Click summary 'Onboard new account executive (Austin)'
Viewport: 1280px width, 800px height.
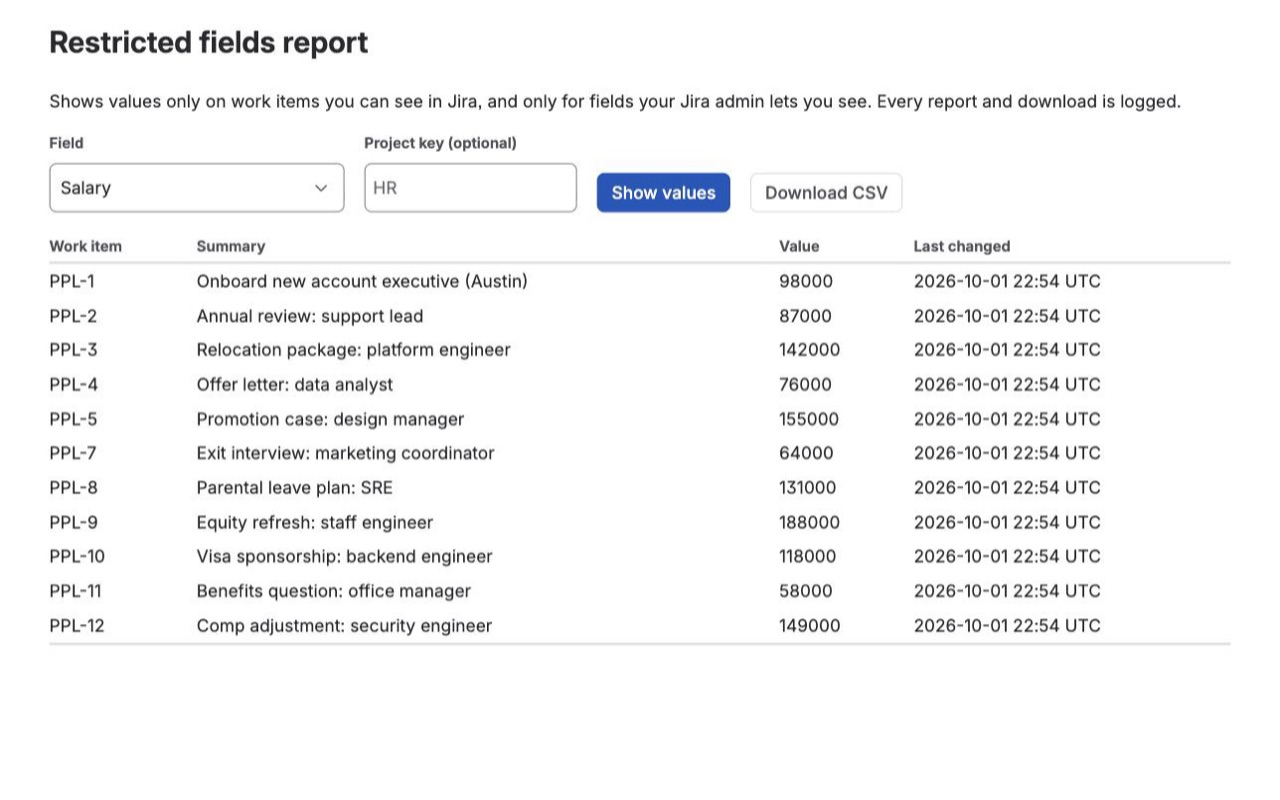point(362,282)
